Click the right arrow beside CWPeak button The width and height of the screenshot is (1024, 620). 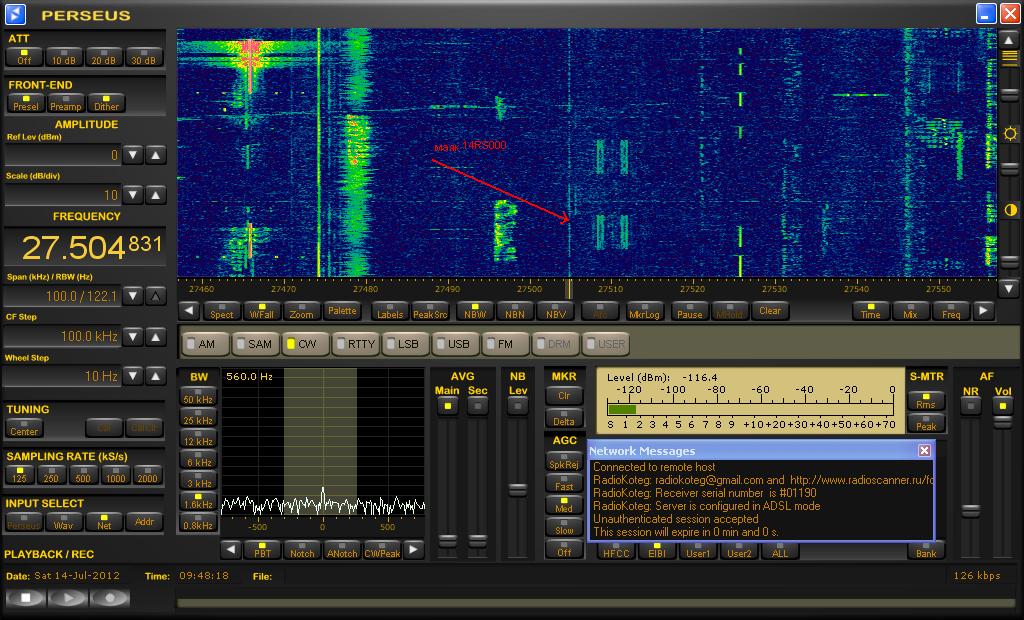coord(413,549)
